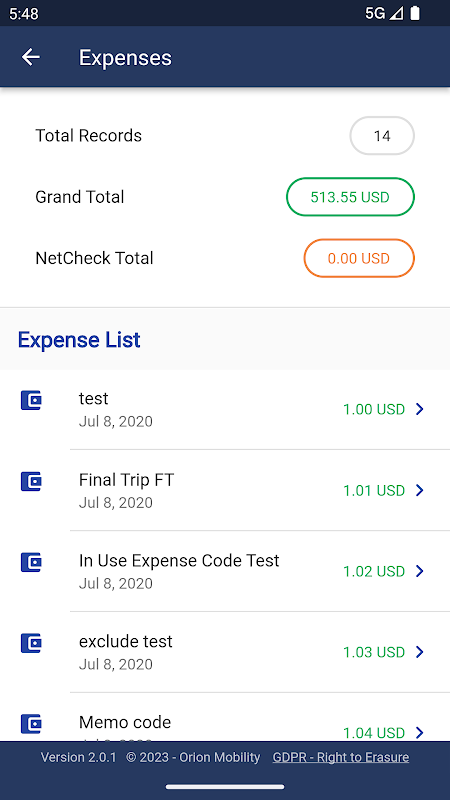Tap the wallet icon beside Final Trip FT
Image resolution: width=450 pixels, height=800 pixels.
pyautogui.click(x=31, y=481)
